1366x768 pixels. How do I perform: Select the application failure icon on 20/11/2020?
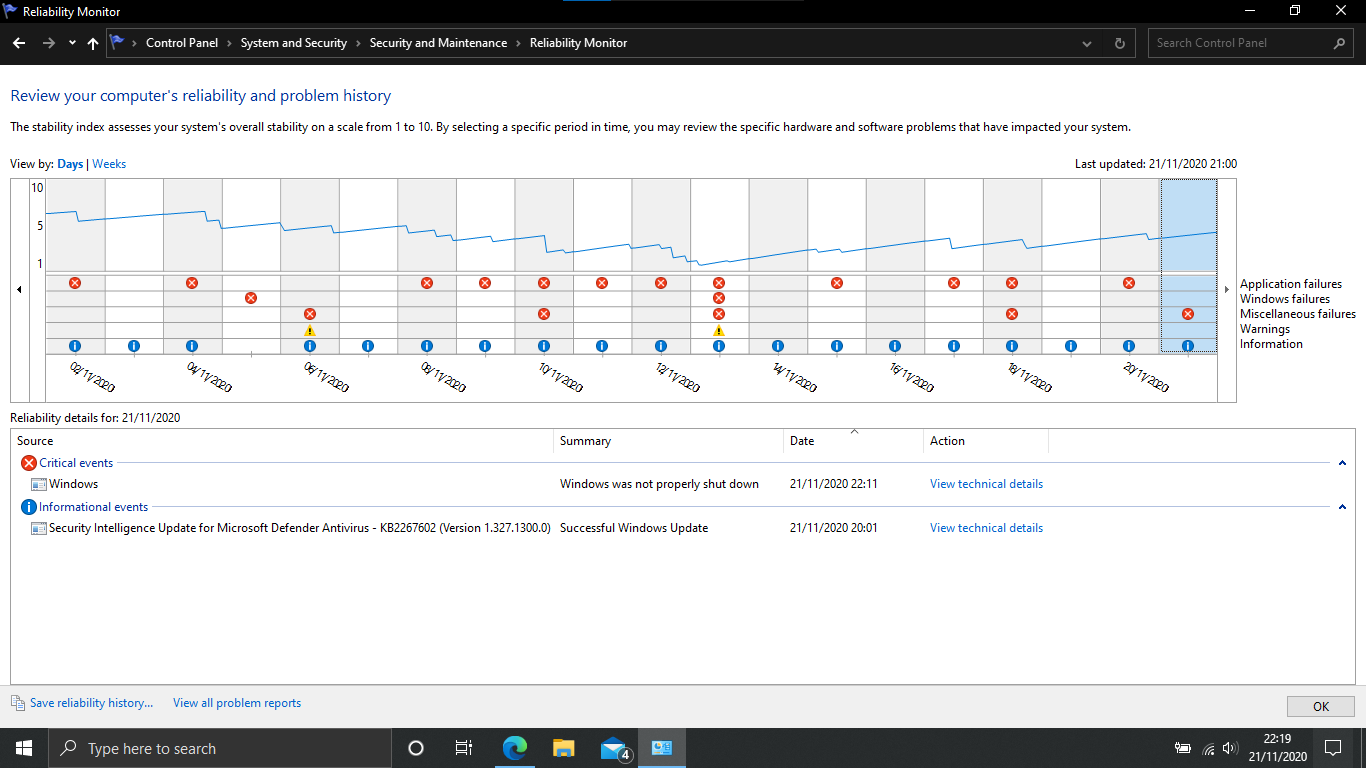point(1129,283)
